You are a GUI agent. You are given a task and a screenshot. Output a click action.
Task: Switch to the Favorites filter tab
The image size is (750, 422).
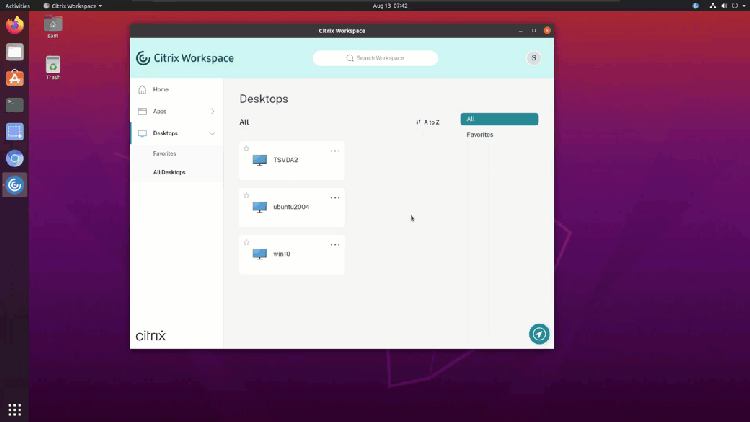tap(480, 135)
